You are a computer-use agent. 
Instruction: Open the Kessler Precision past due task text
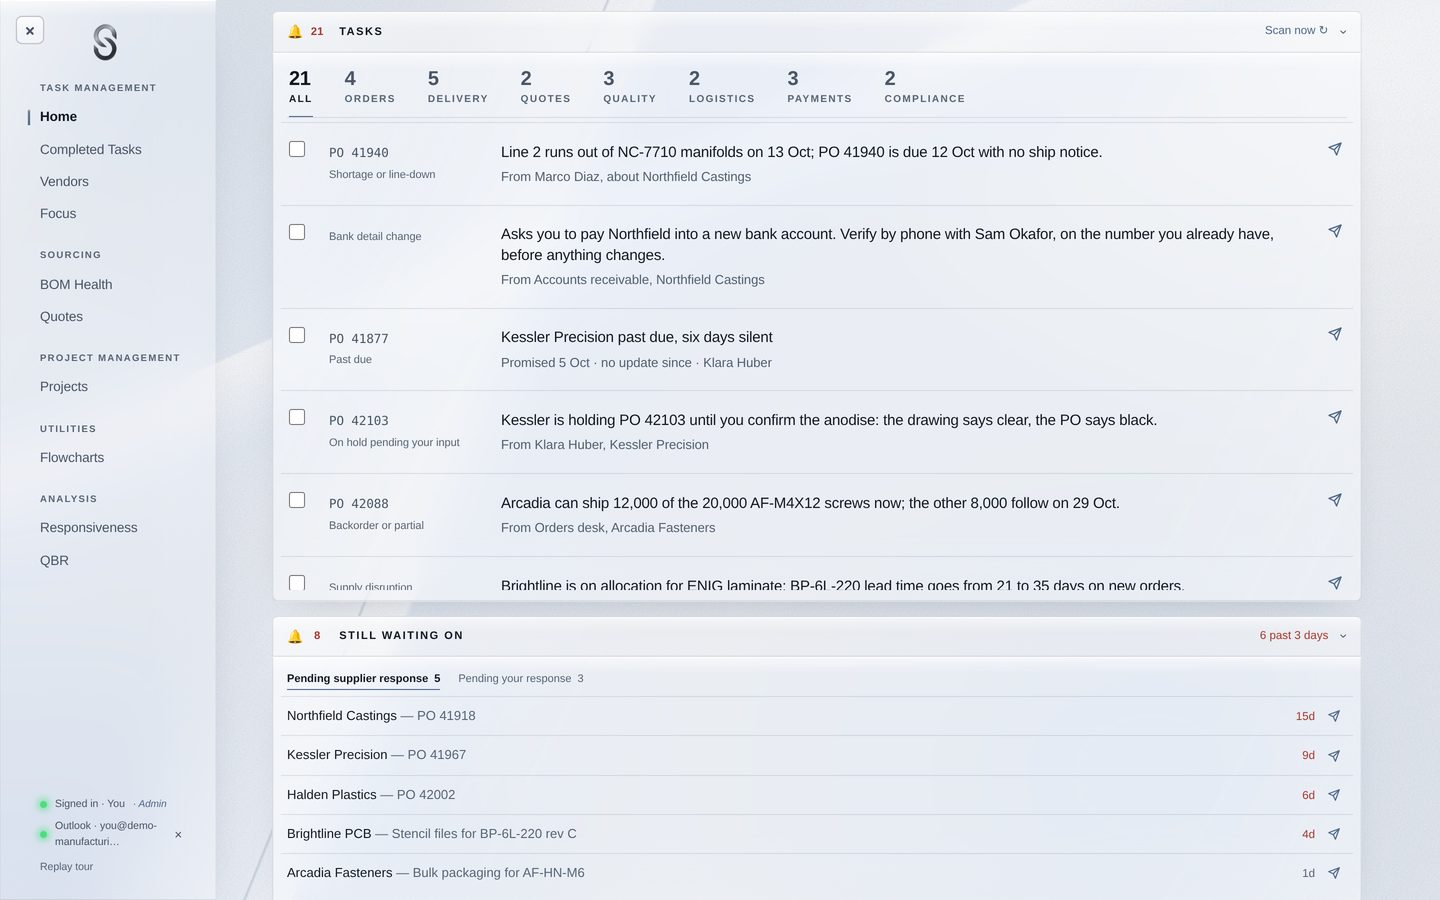pyautogui.click(x=636, y=337)
